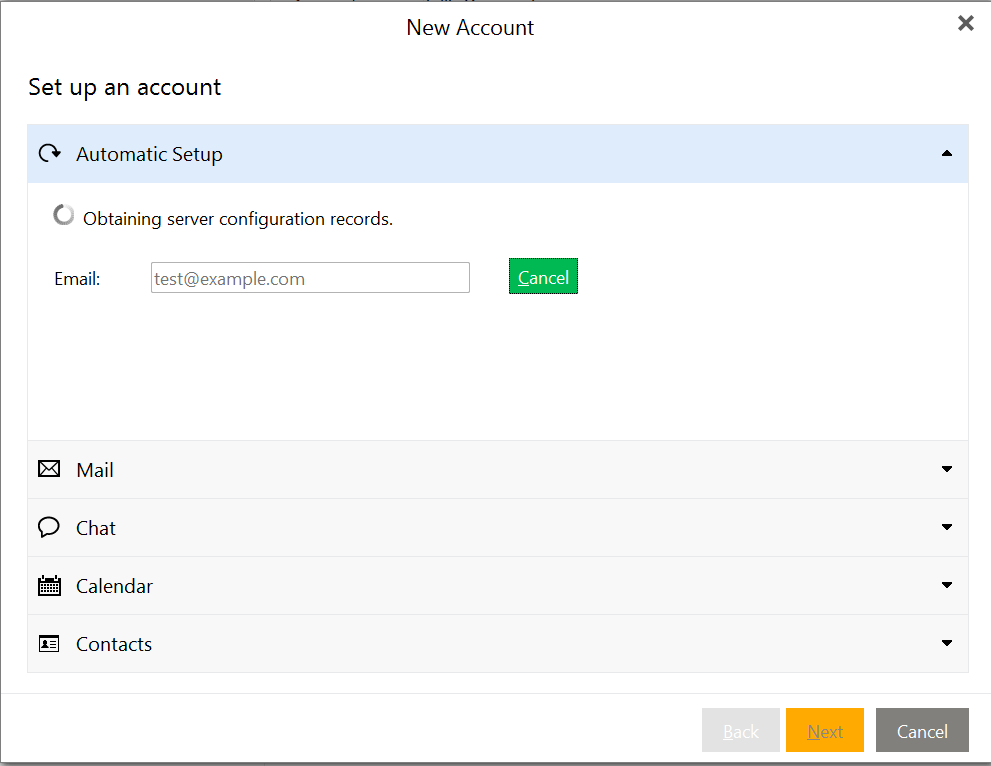This screenshot has width=991, height=766.
Task: Select the Calendar section label
Action: (x=114, y=587)
